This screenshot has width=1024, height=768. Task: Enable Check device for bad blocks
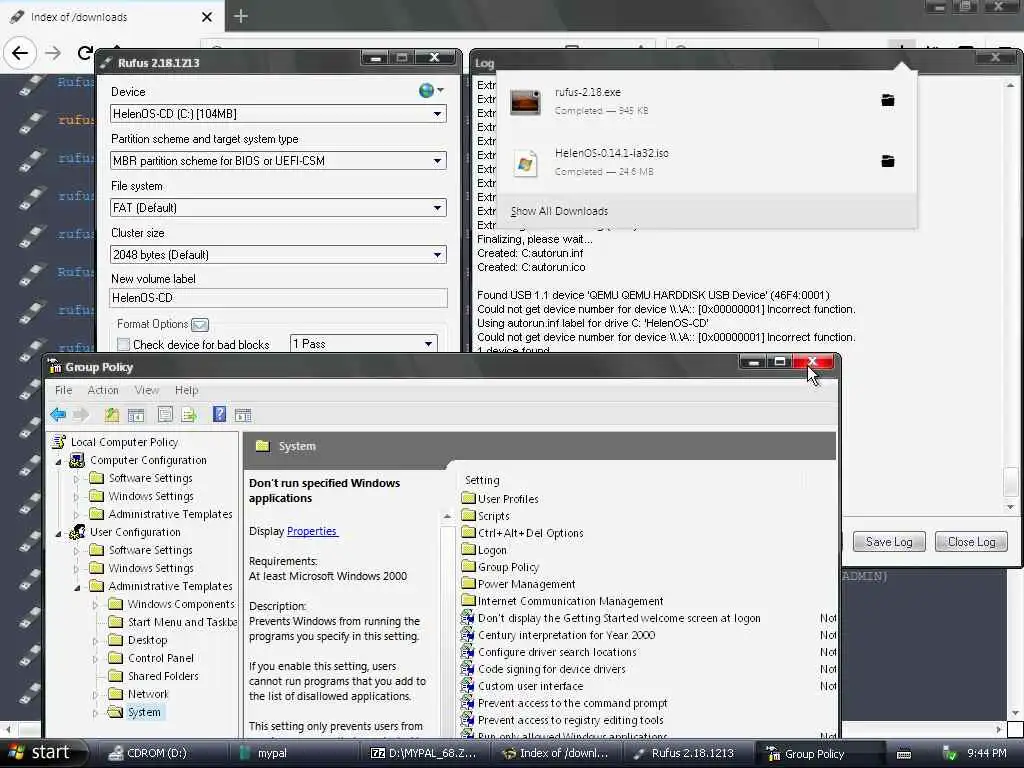123,344
